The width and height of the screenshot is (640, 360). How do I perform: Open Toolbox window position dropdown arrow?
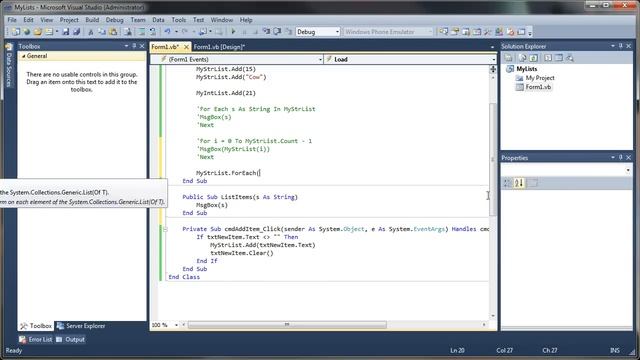(x=127, y=46)
